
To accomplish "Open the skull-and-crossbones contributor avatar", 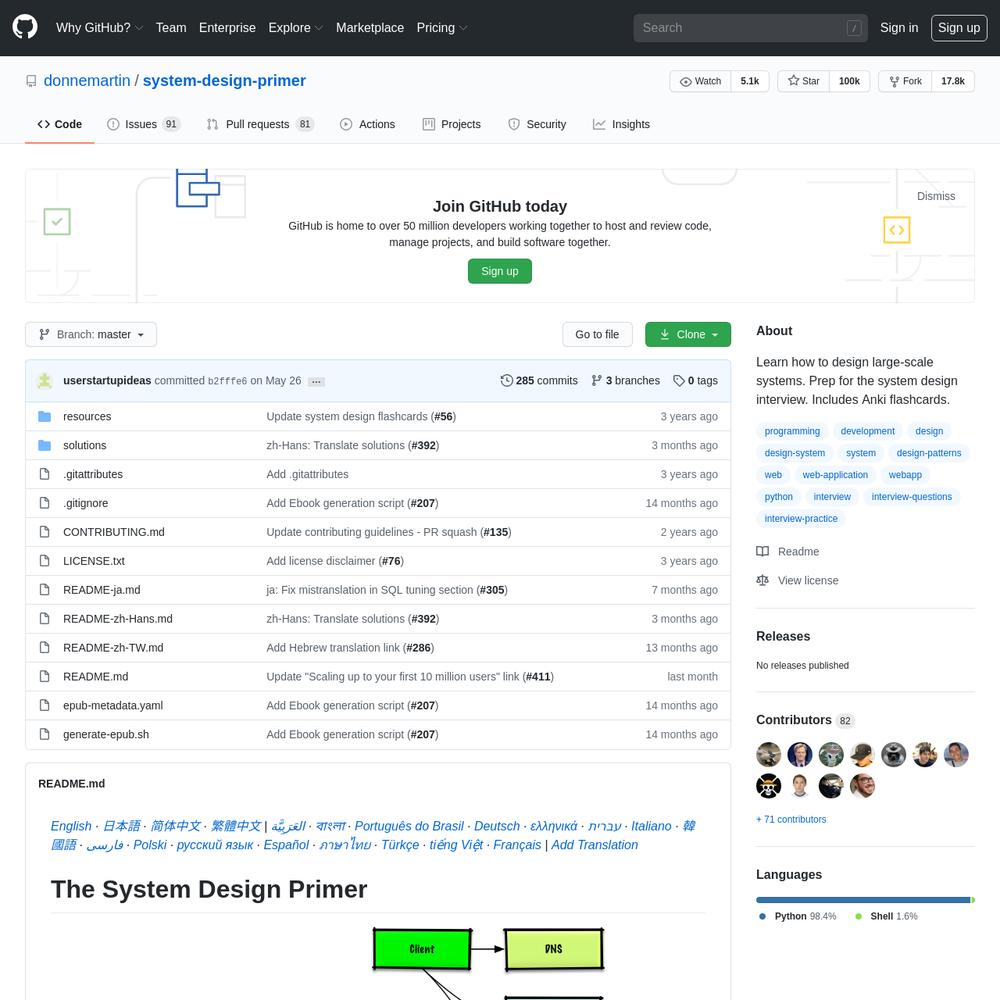I will click(x=768, y=786).
